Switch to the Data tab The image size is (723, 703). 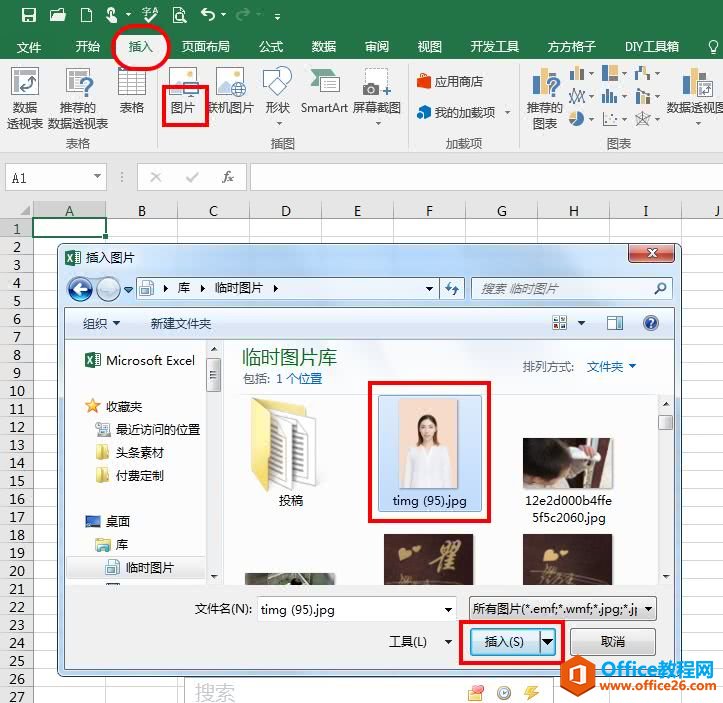click(323, 46)
